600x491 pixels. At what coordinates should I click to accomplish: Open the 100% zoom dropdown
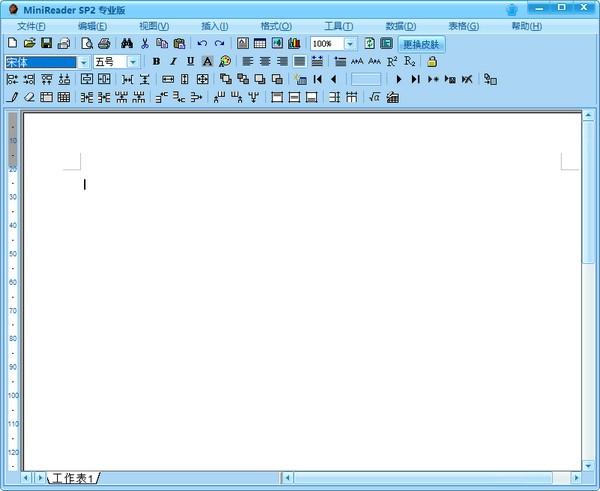(350, 44)
